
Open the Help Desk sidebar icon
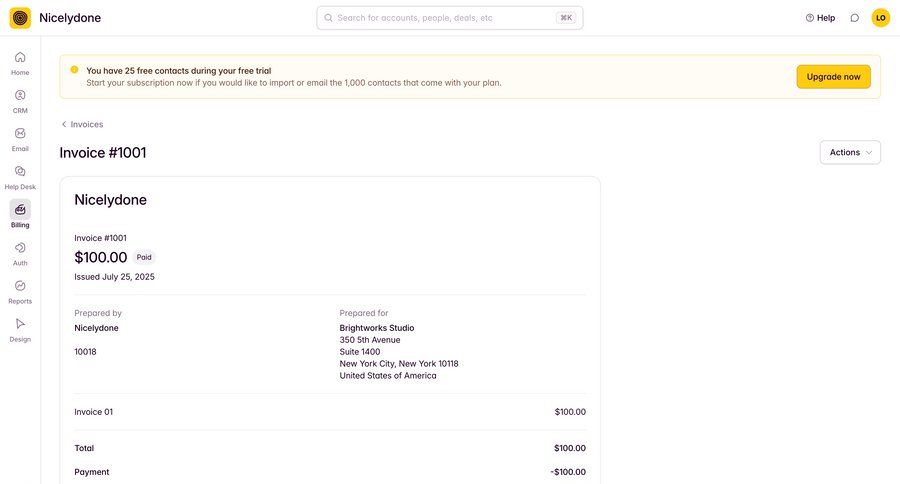[x=20, y=172]
